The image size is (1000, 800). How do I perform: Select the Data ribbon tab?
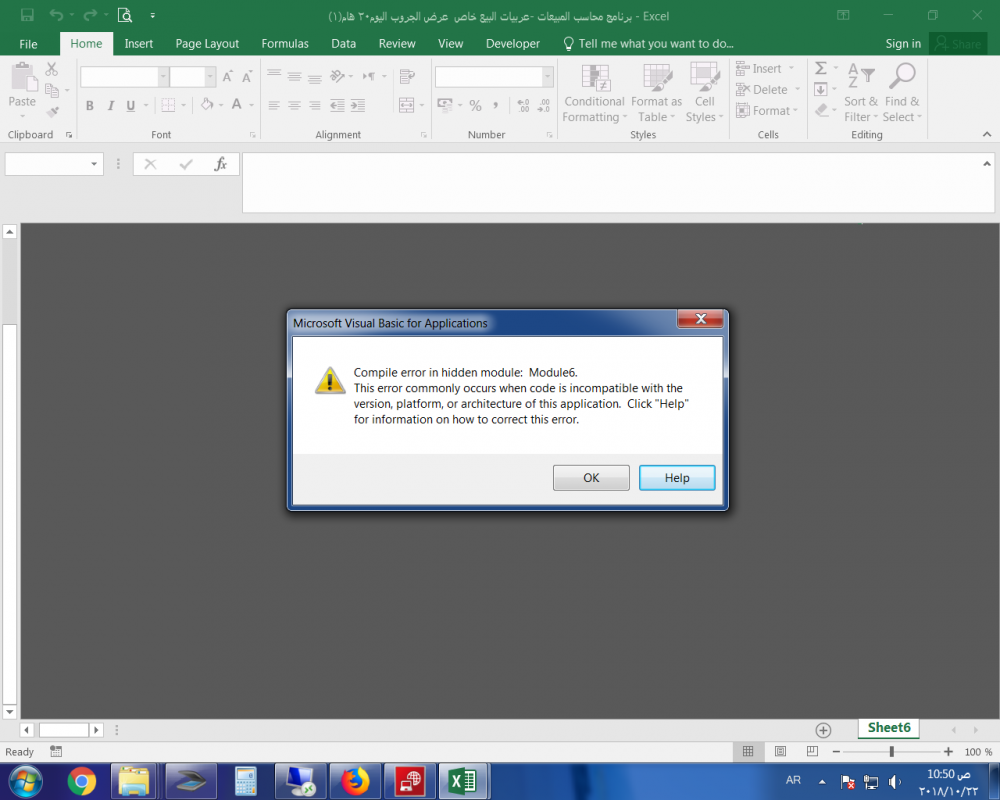click(343, 44)
